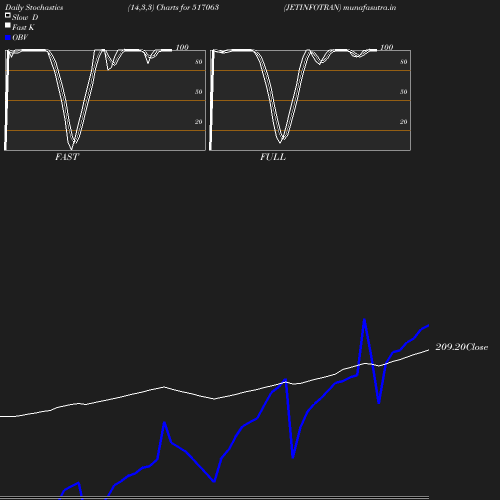The width and height of the screenshot is (500, 500).
Task: Click the '80' axis label in FULL chart
Action: point(404,62)
